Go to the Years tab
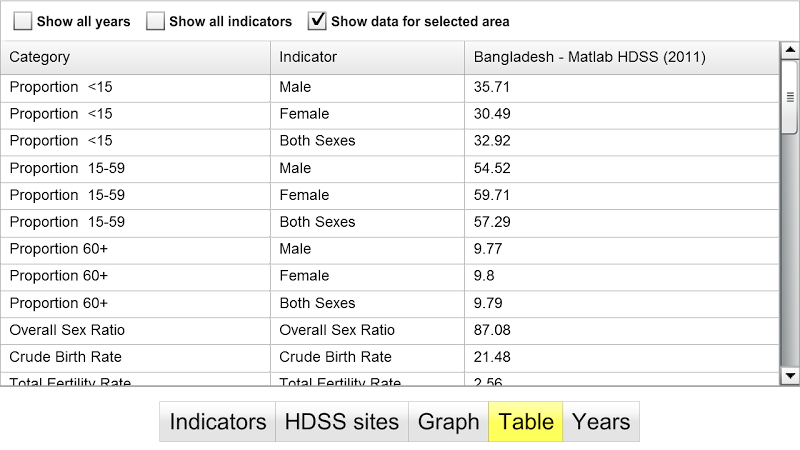The width and height of the screenshot is (800, 450). [601, 422]
